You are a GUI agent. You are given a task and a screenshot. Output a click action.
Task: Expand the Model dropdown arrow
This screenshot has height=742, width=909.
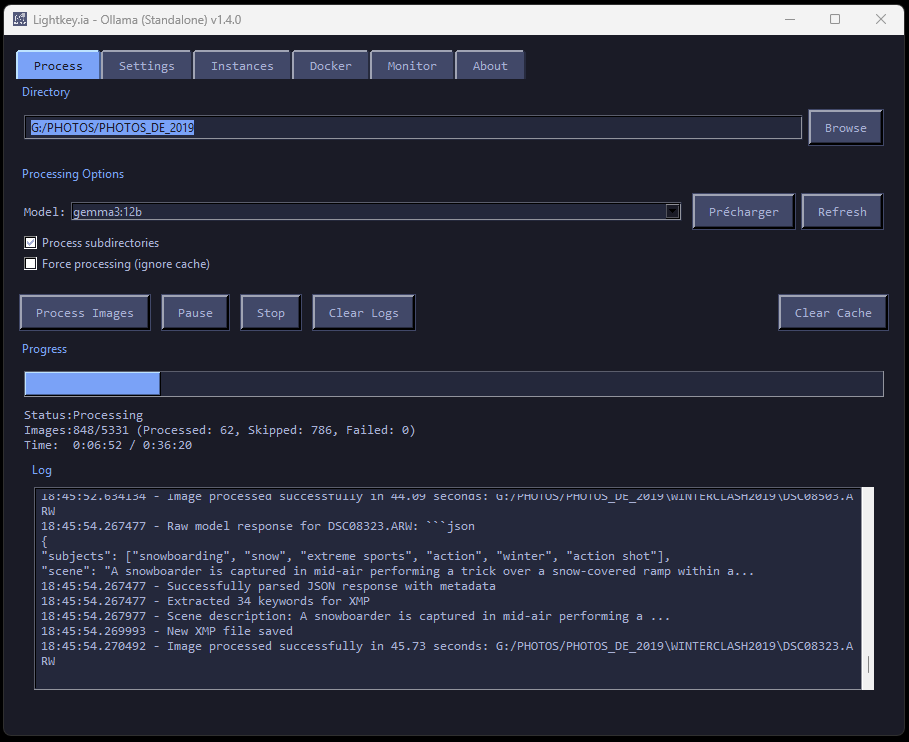coord(672,212)
